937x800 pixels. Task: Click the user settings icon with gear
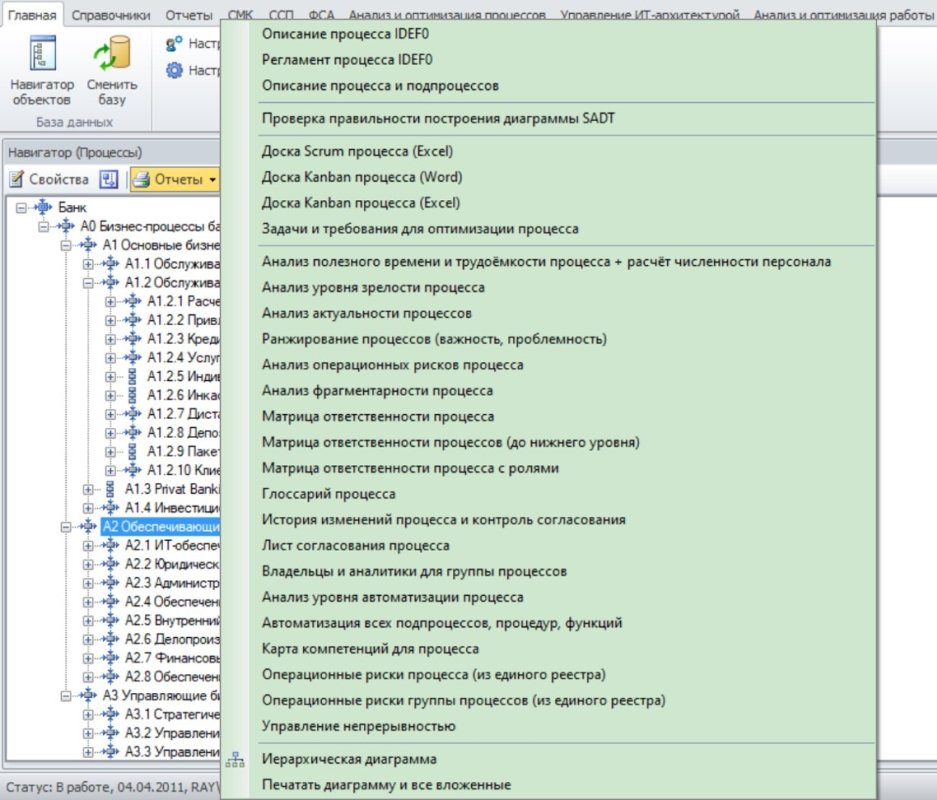coord(174,44)
